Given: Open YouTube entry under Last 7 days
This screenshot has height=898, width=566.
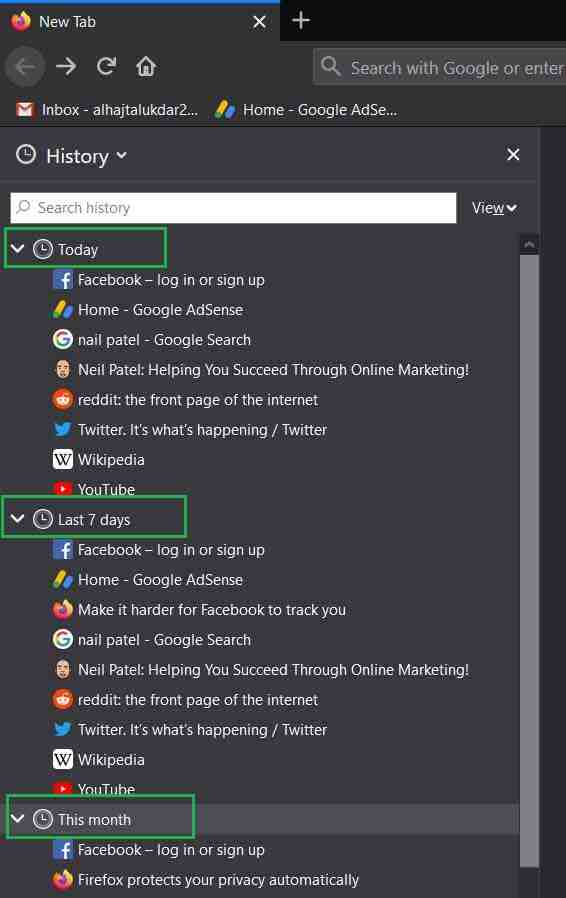Looking at the screenshot, I should pos(95,789).
